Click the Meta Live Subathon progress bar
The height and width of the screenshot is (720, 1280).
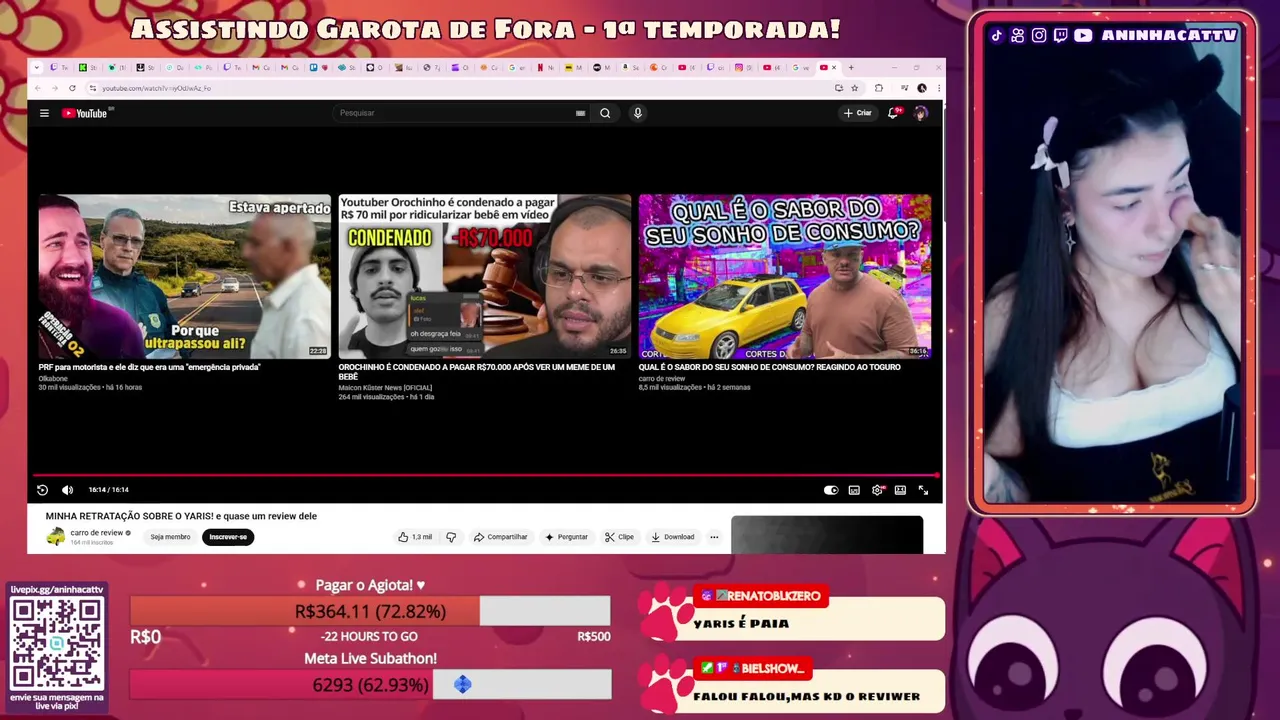370,685
